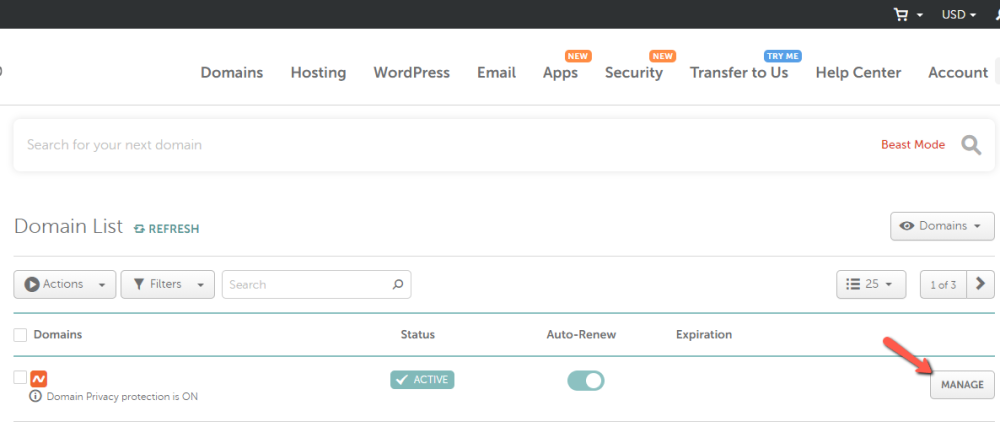The height and width of the screenshot is (422, 1000).
Task: Check the checkbox for the first domain row
Action: click(20, 378)
